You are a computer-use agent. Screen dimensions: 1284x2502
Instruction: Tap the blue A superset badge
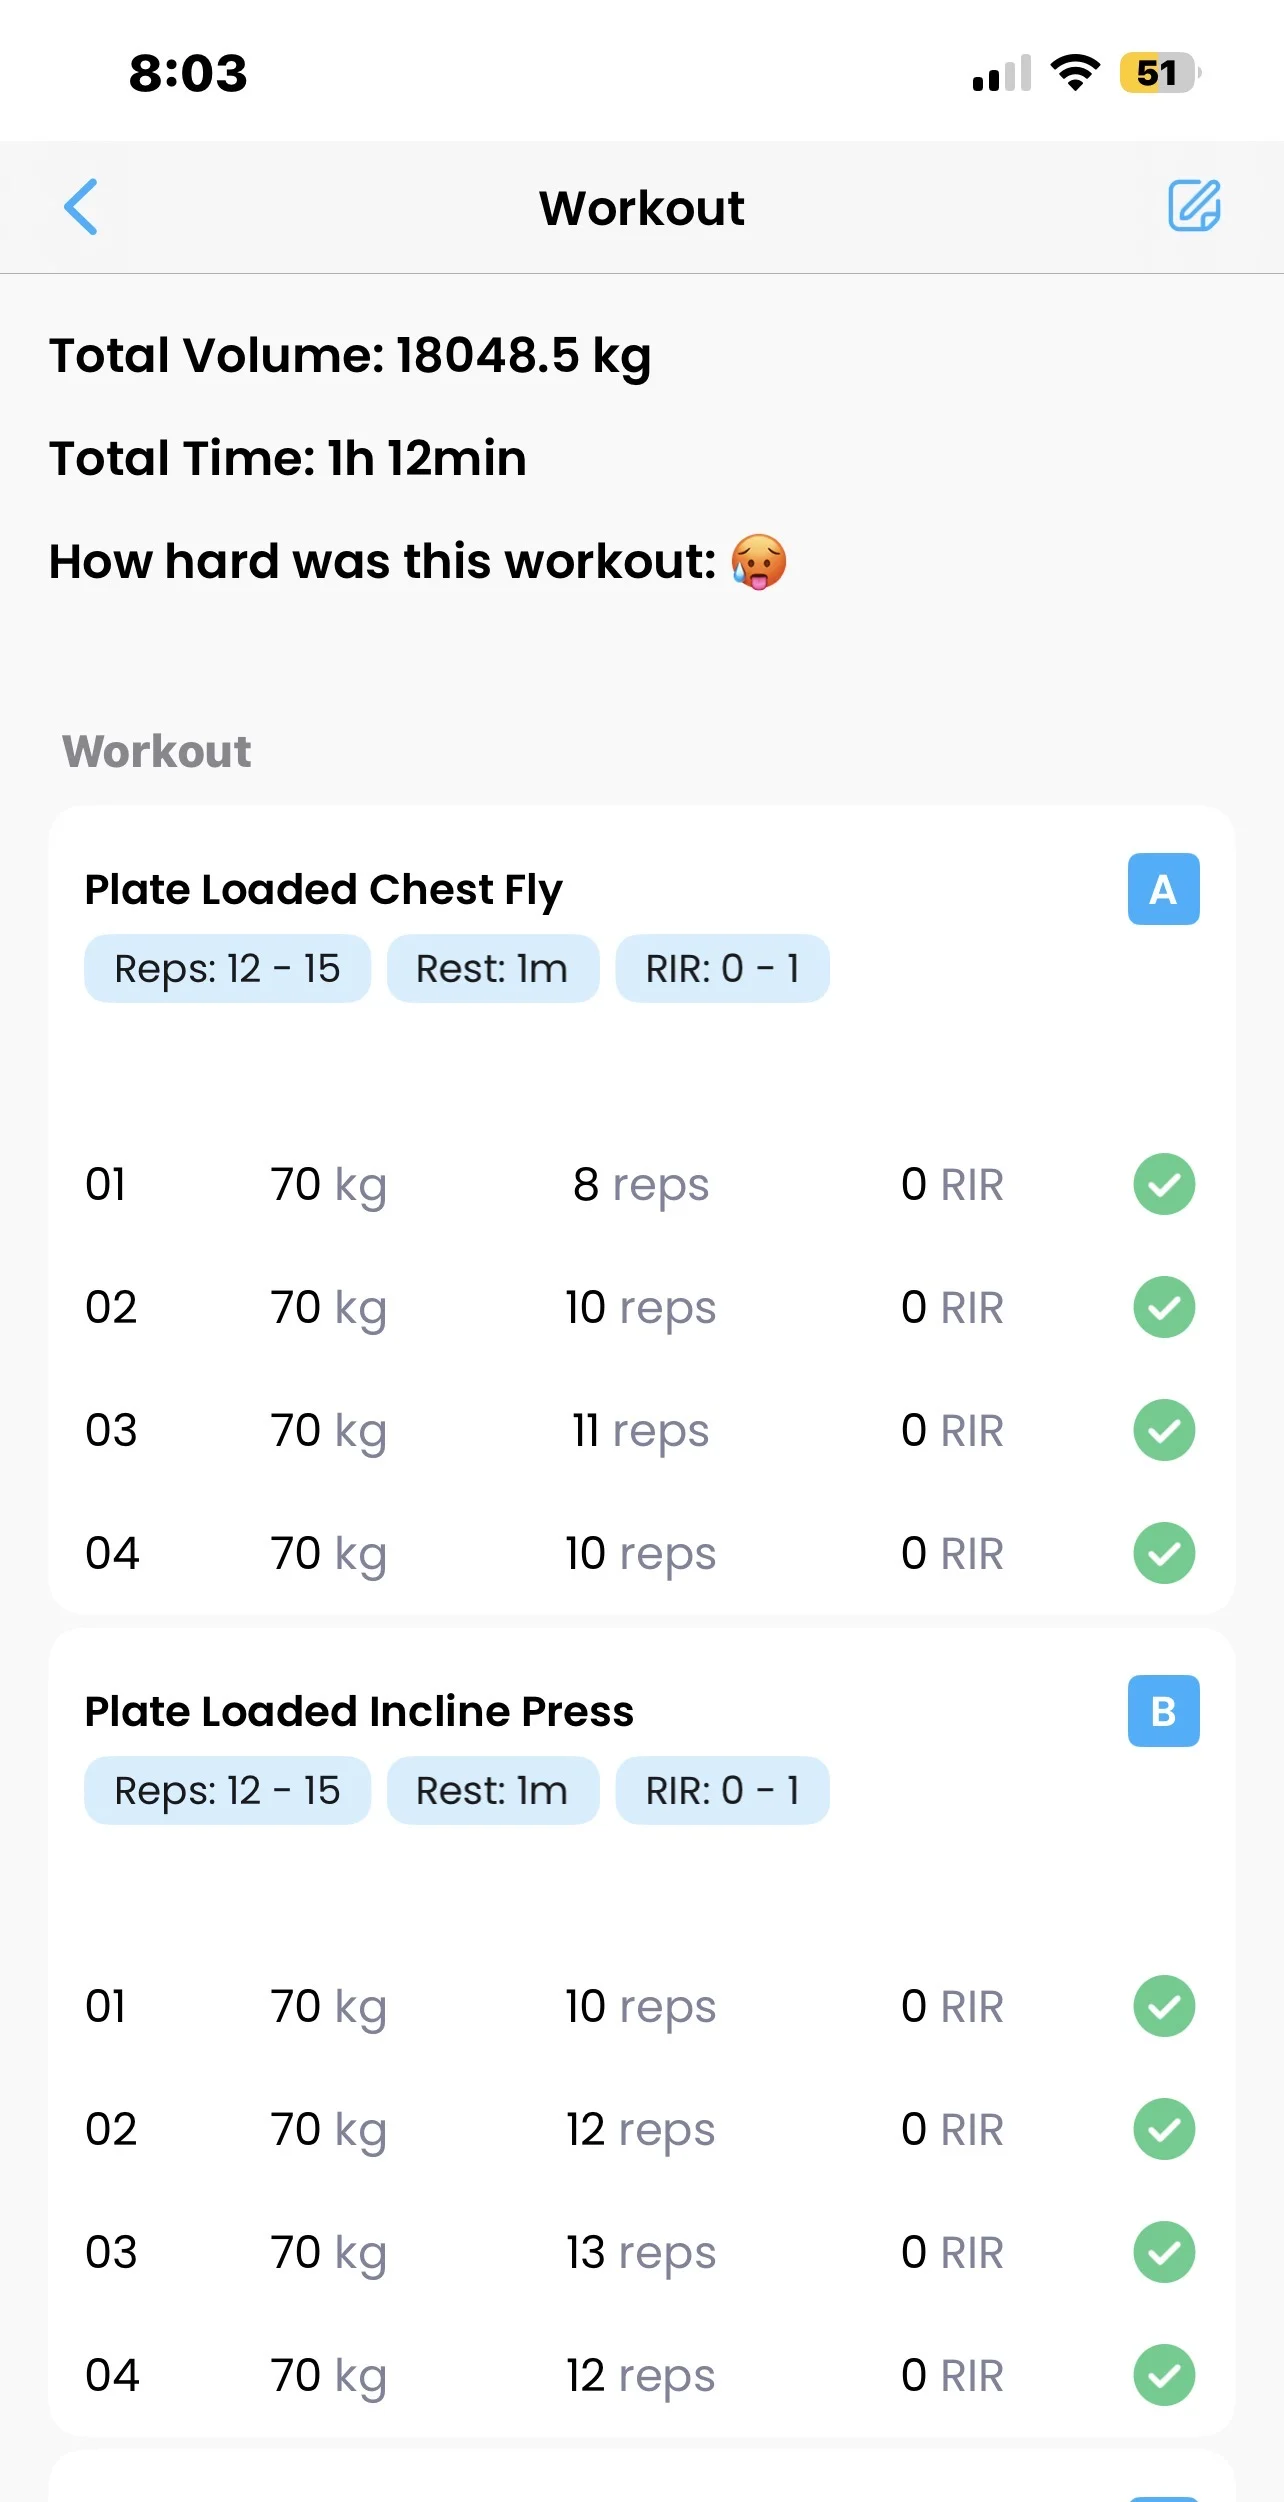(x=1163, y=889)
